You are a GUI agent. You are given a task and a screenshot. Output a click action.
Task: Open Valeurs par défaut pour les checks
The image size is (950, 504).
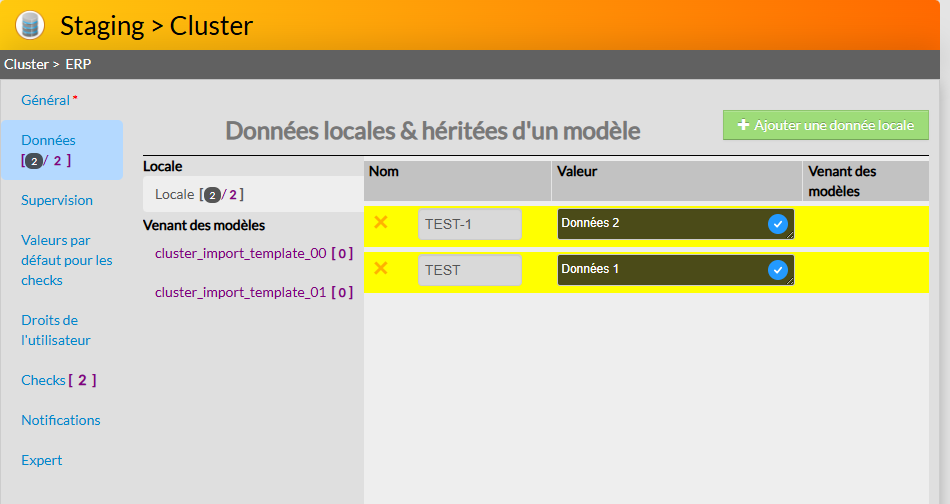point(66,260)
